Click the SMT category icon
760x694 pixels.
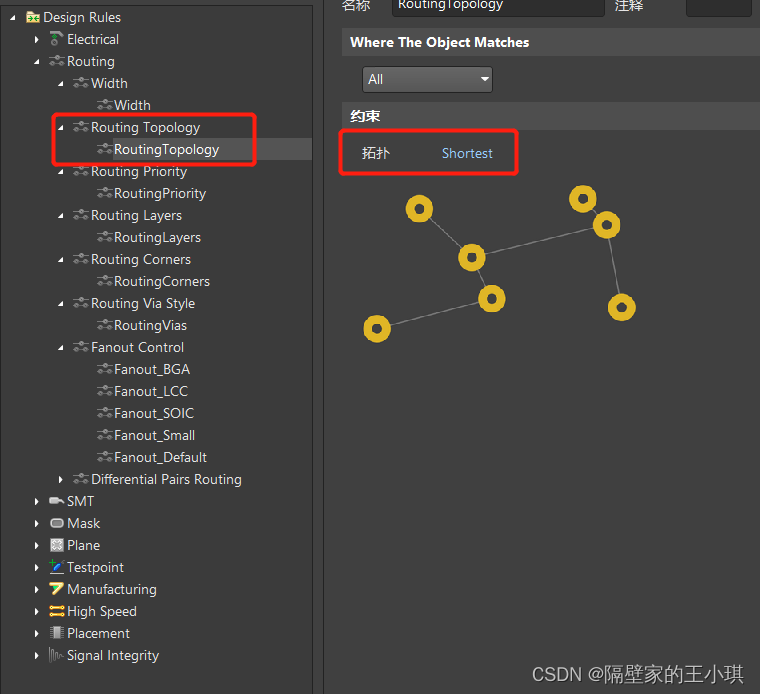pyautogui.click(x=57, y=501)
